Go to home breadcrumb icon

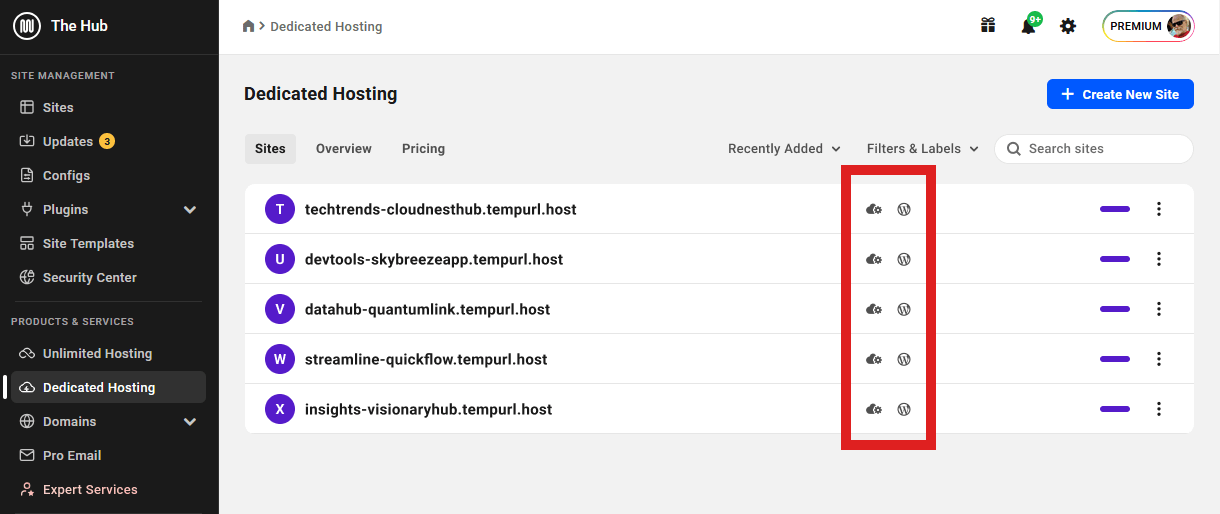pyautogui.click(x=249, y=26)
